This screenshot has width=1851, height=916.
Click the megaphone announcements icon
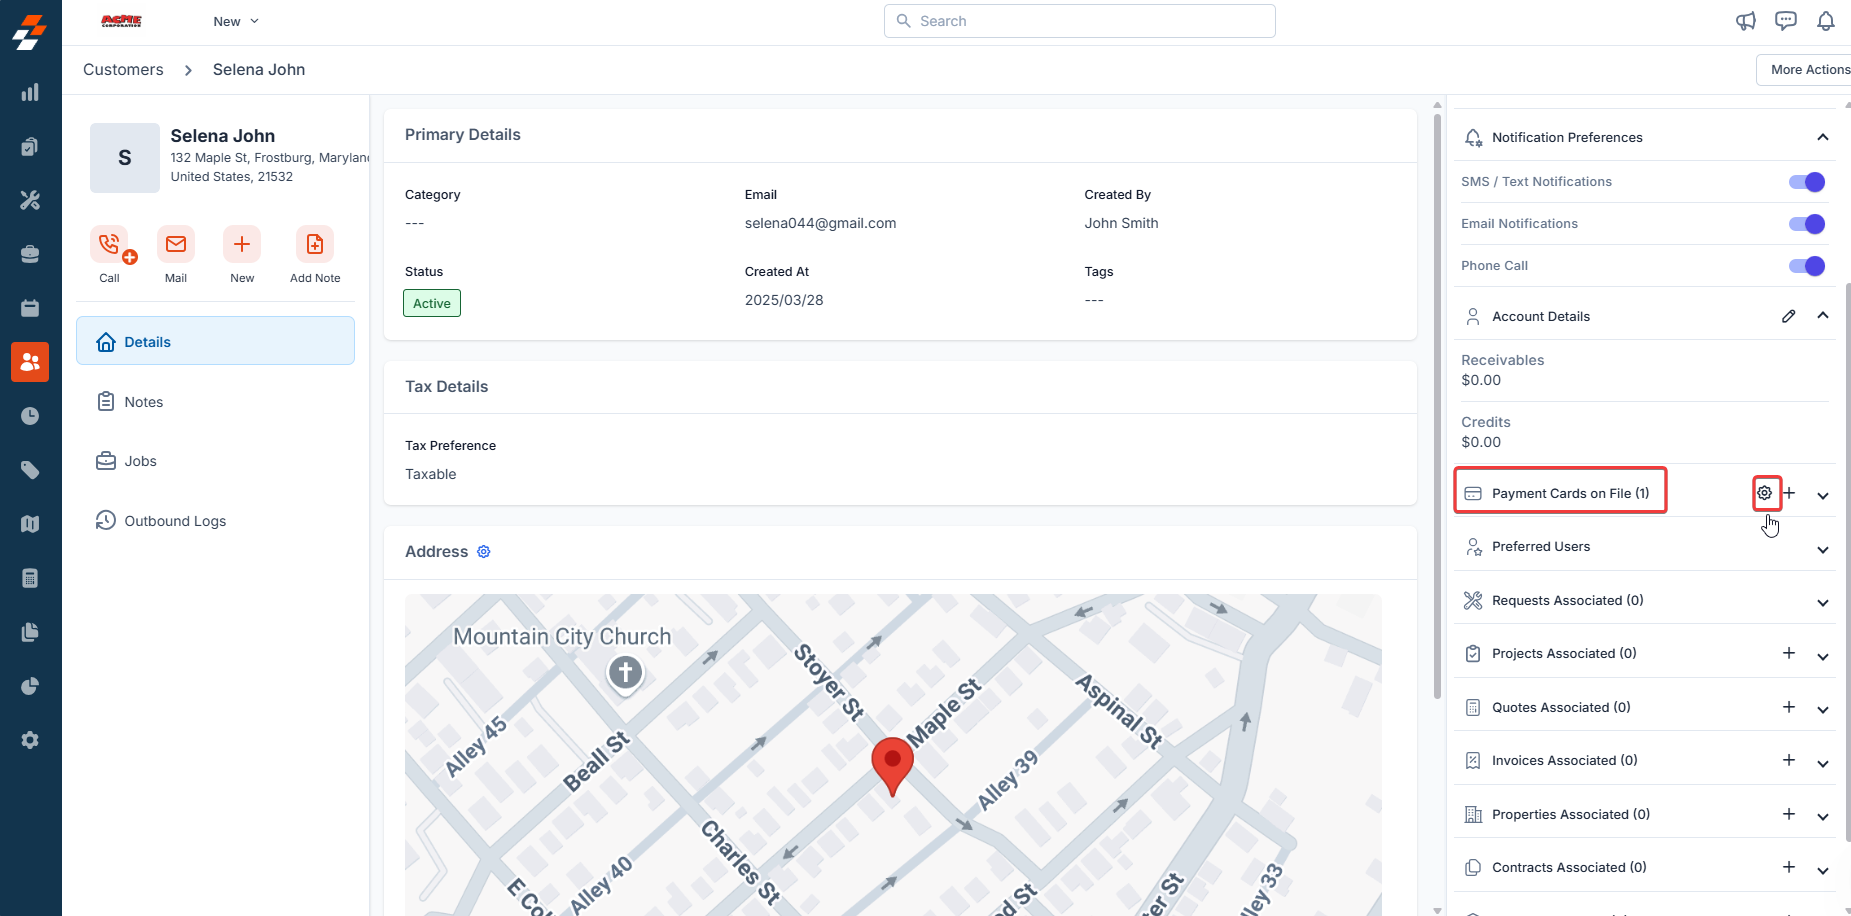(x=1746, y=21)
